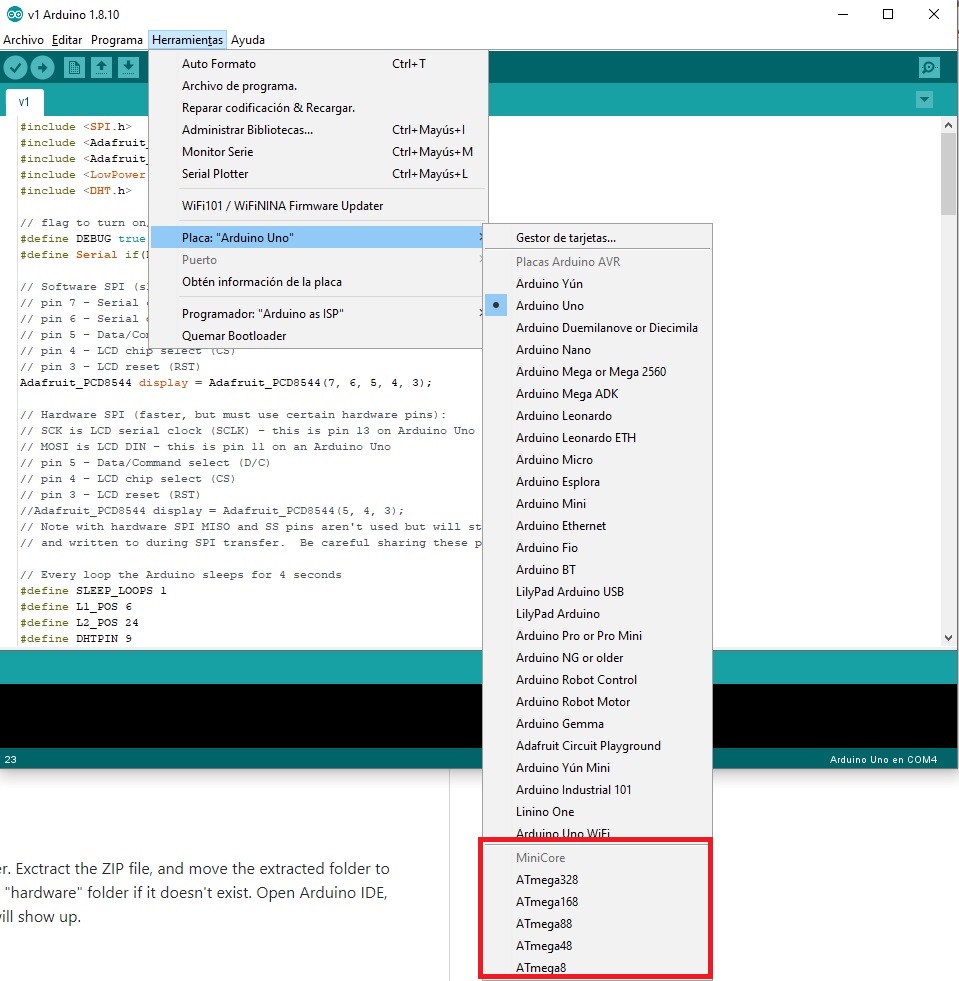Select LilyPad Arduino USB
Screen dimensions: 959x981
[x=598, y=591]
